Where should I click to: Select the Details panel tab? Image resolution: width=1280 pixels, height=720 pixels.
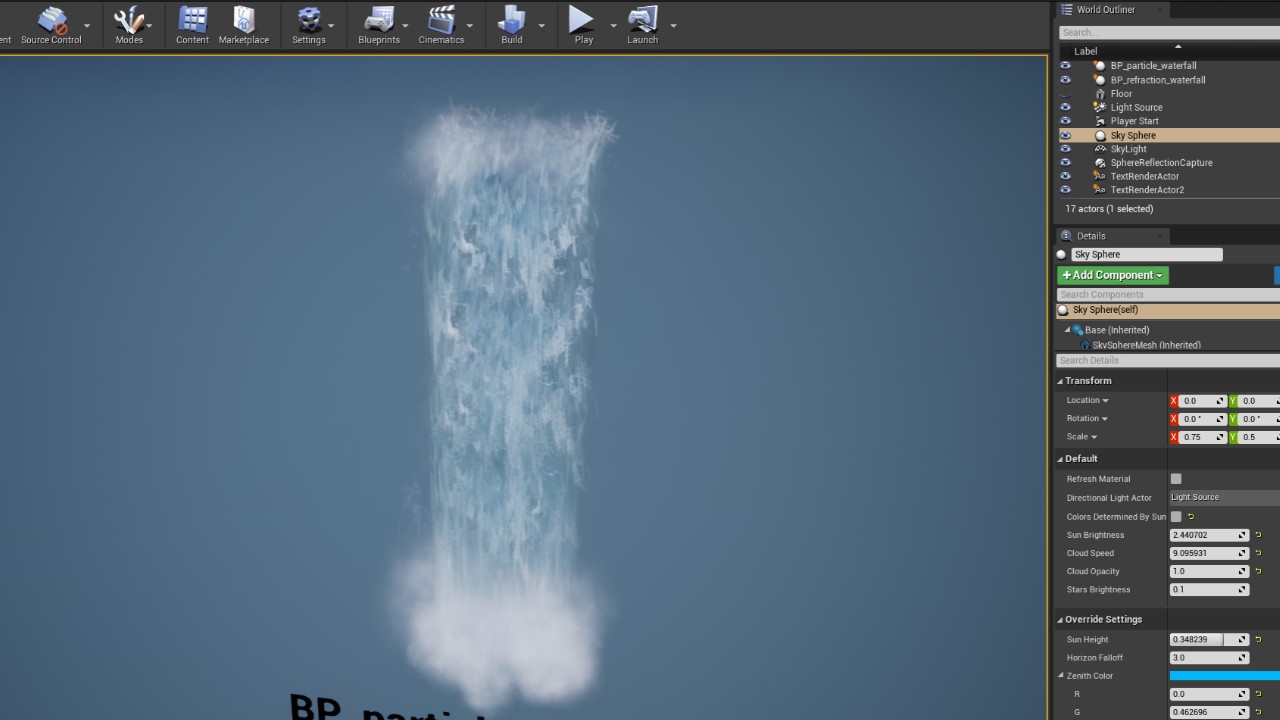tap(1090, 236)
